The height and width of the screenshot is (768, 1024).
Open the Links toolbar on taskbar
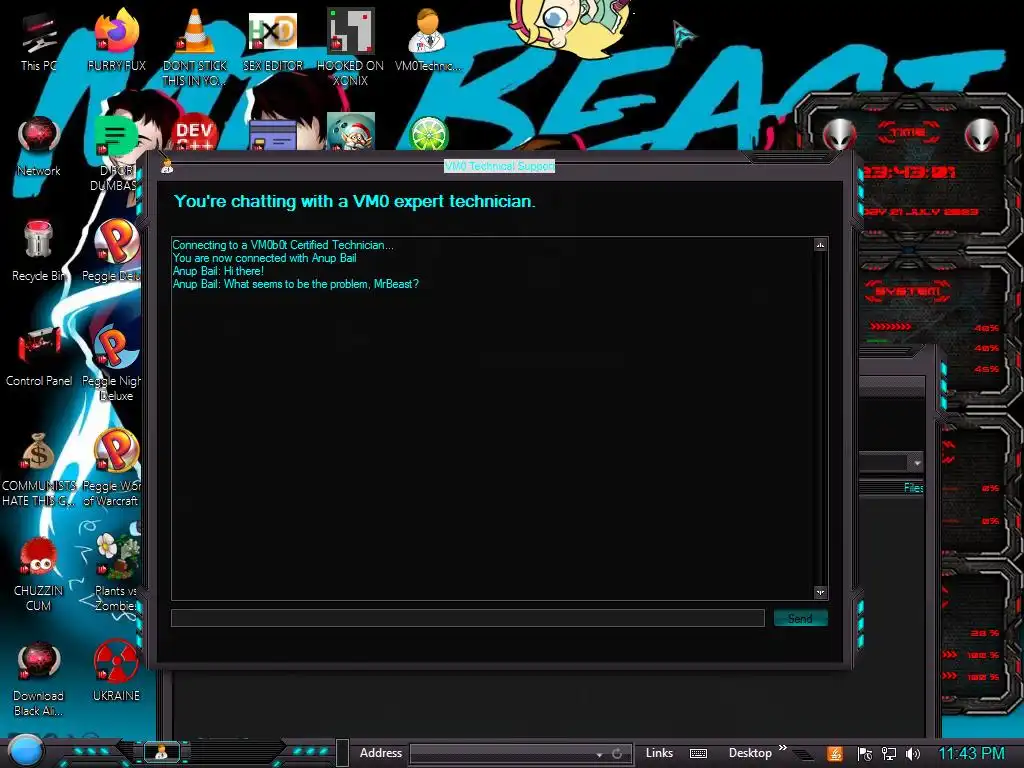pyautogui.click(x=659, y=753)
